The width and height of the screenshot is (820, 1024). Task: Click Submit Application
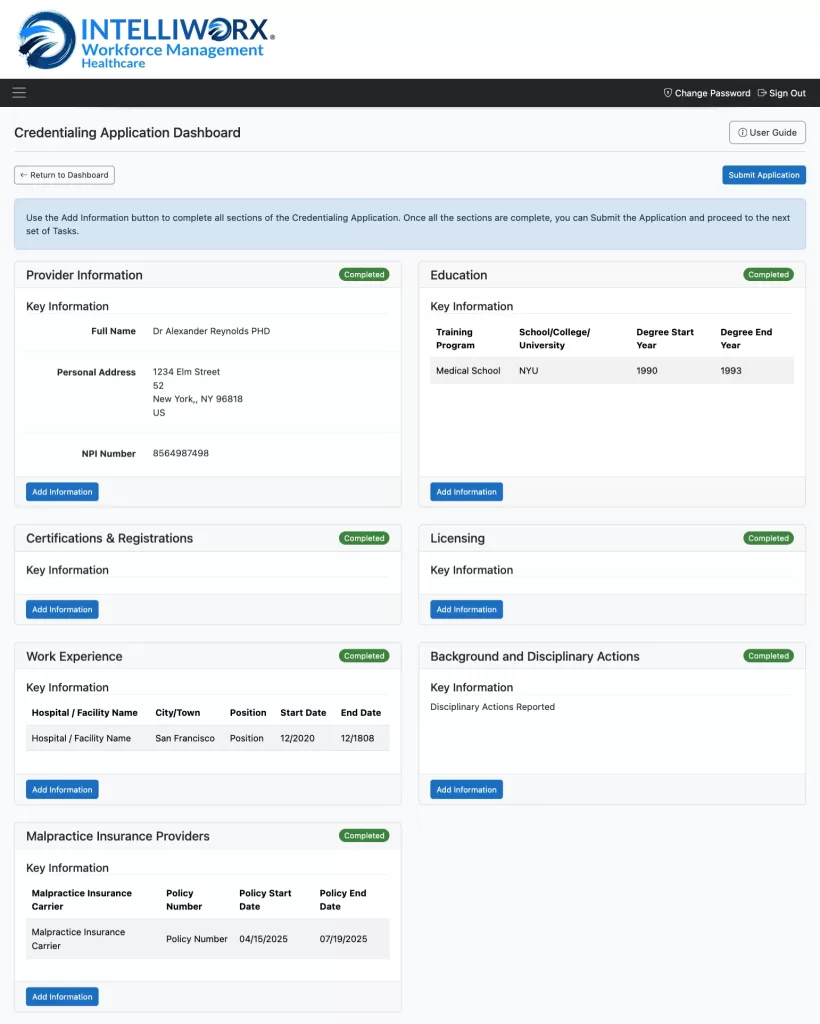click(764, 174)
